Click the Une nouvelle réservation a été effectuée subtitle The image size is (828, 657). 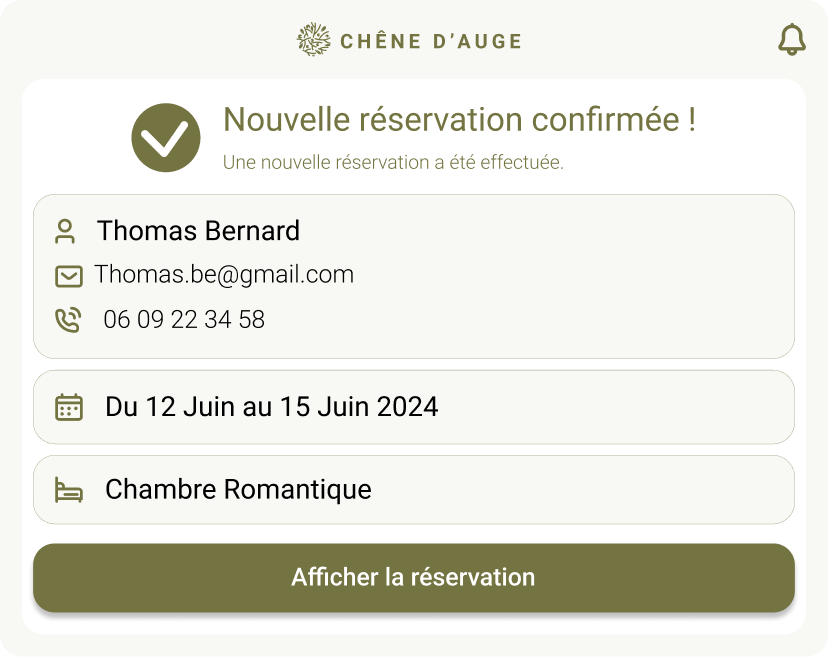click(x=393, y=162)
